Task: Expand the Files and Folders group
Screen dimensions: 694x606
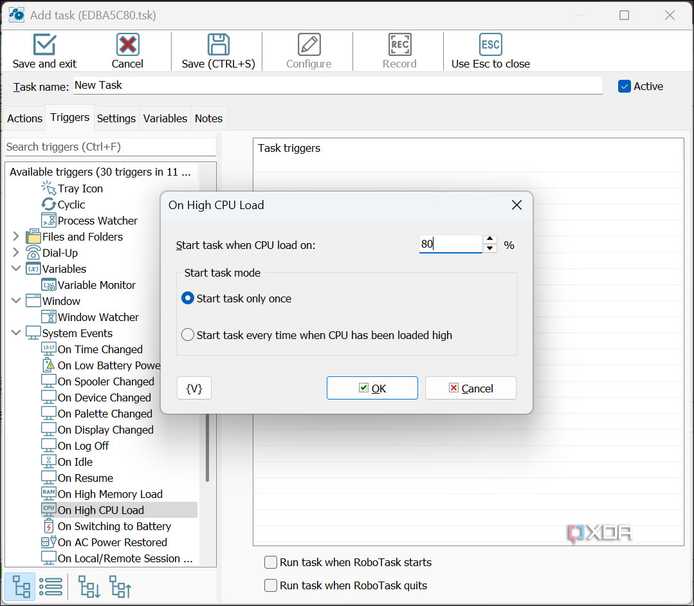Action: (x=16, y=236)
